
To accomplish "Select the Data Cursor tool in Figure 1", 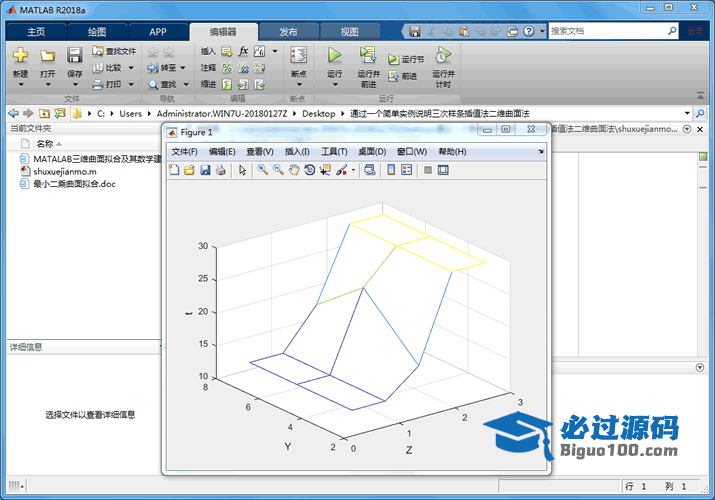I will point(325,170).
